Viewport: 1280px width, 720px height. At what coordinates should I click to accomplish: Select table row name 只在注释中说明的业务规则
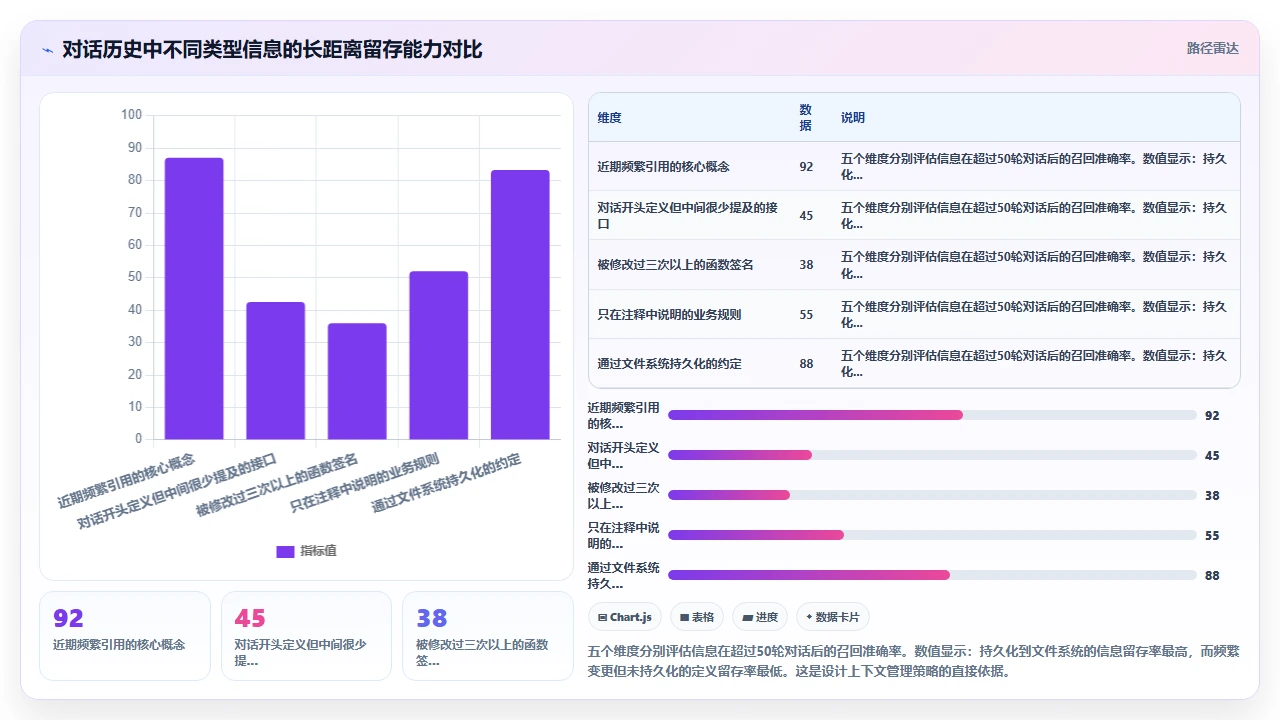coord(669,314)
